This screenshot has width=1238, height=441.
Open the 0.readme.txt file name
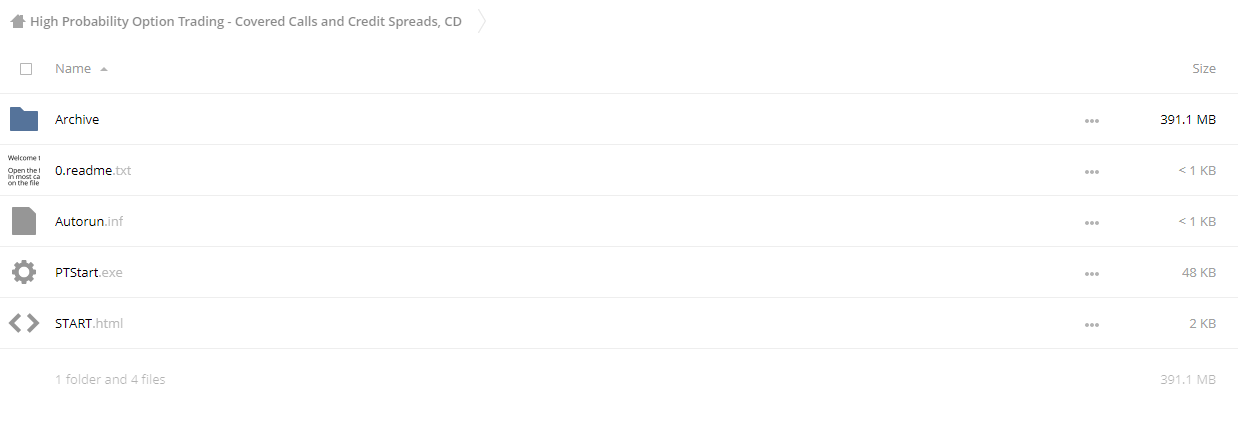pyautogui.click(x=93, y=170)
